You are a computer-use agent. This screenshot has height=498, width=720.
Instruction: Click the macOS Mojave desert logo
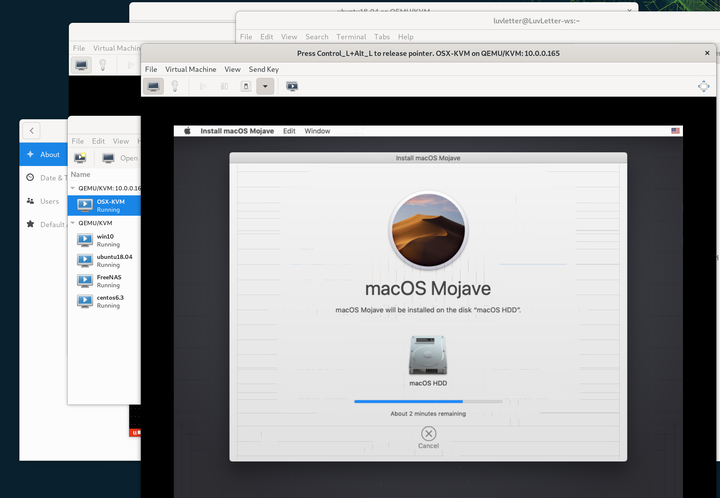(x=428, y=230)
